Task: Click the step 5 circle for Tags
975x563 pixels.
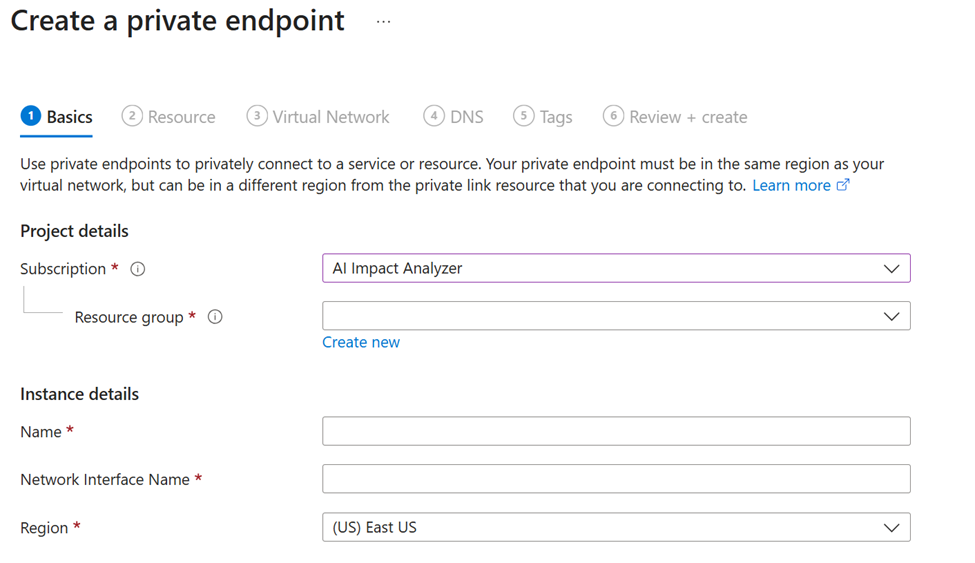Action: pyautogui.click(x=524, y=116)
